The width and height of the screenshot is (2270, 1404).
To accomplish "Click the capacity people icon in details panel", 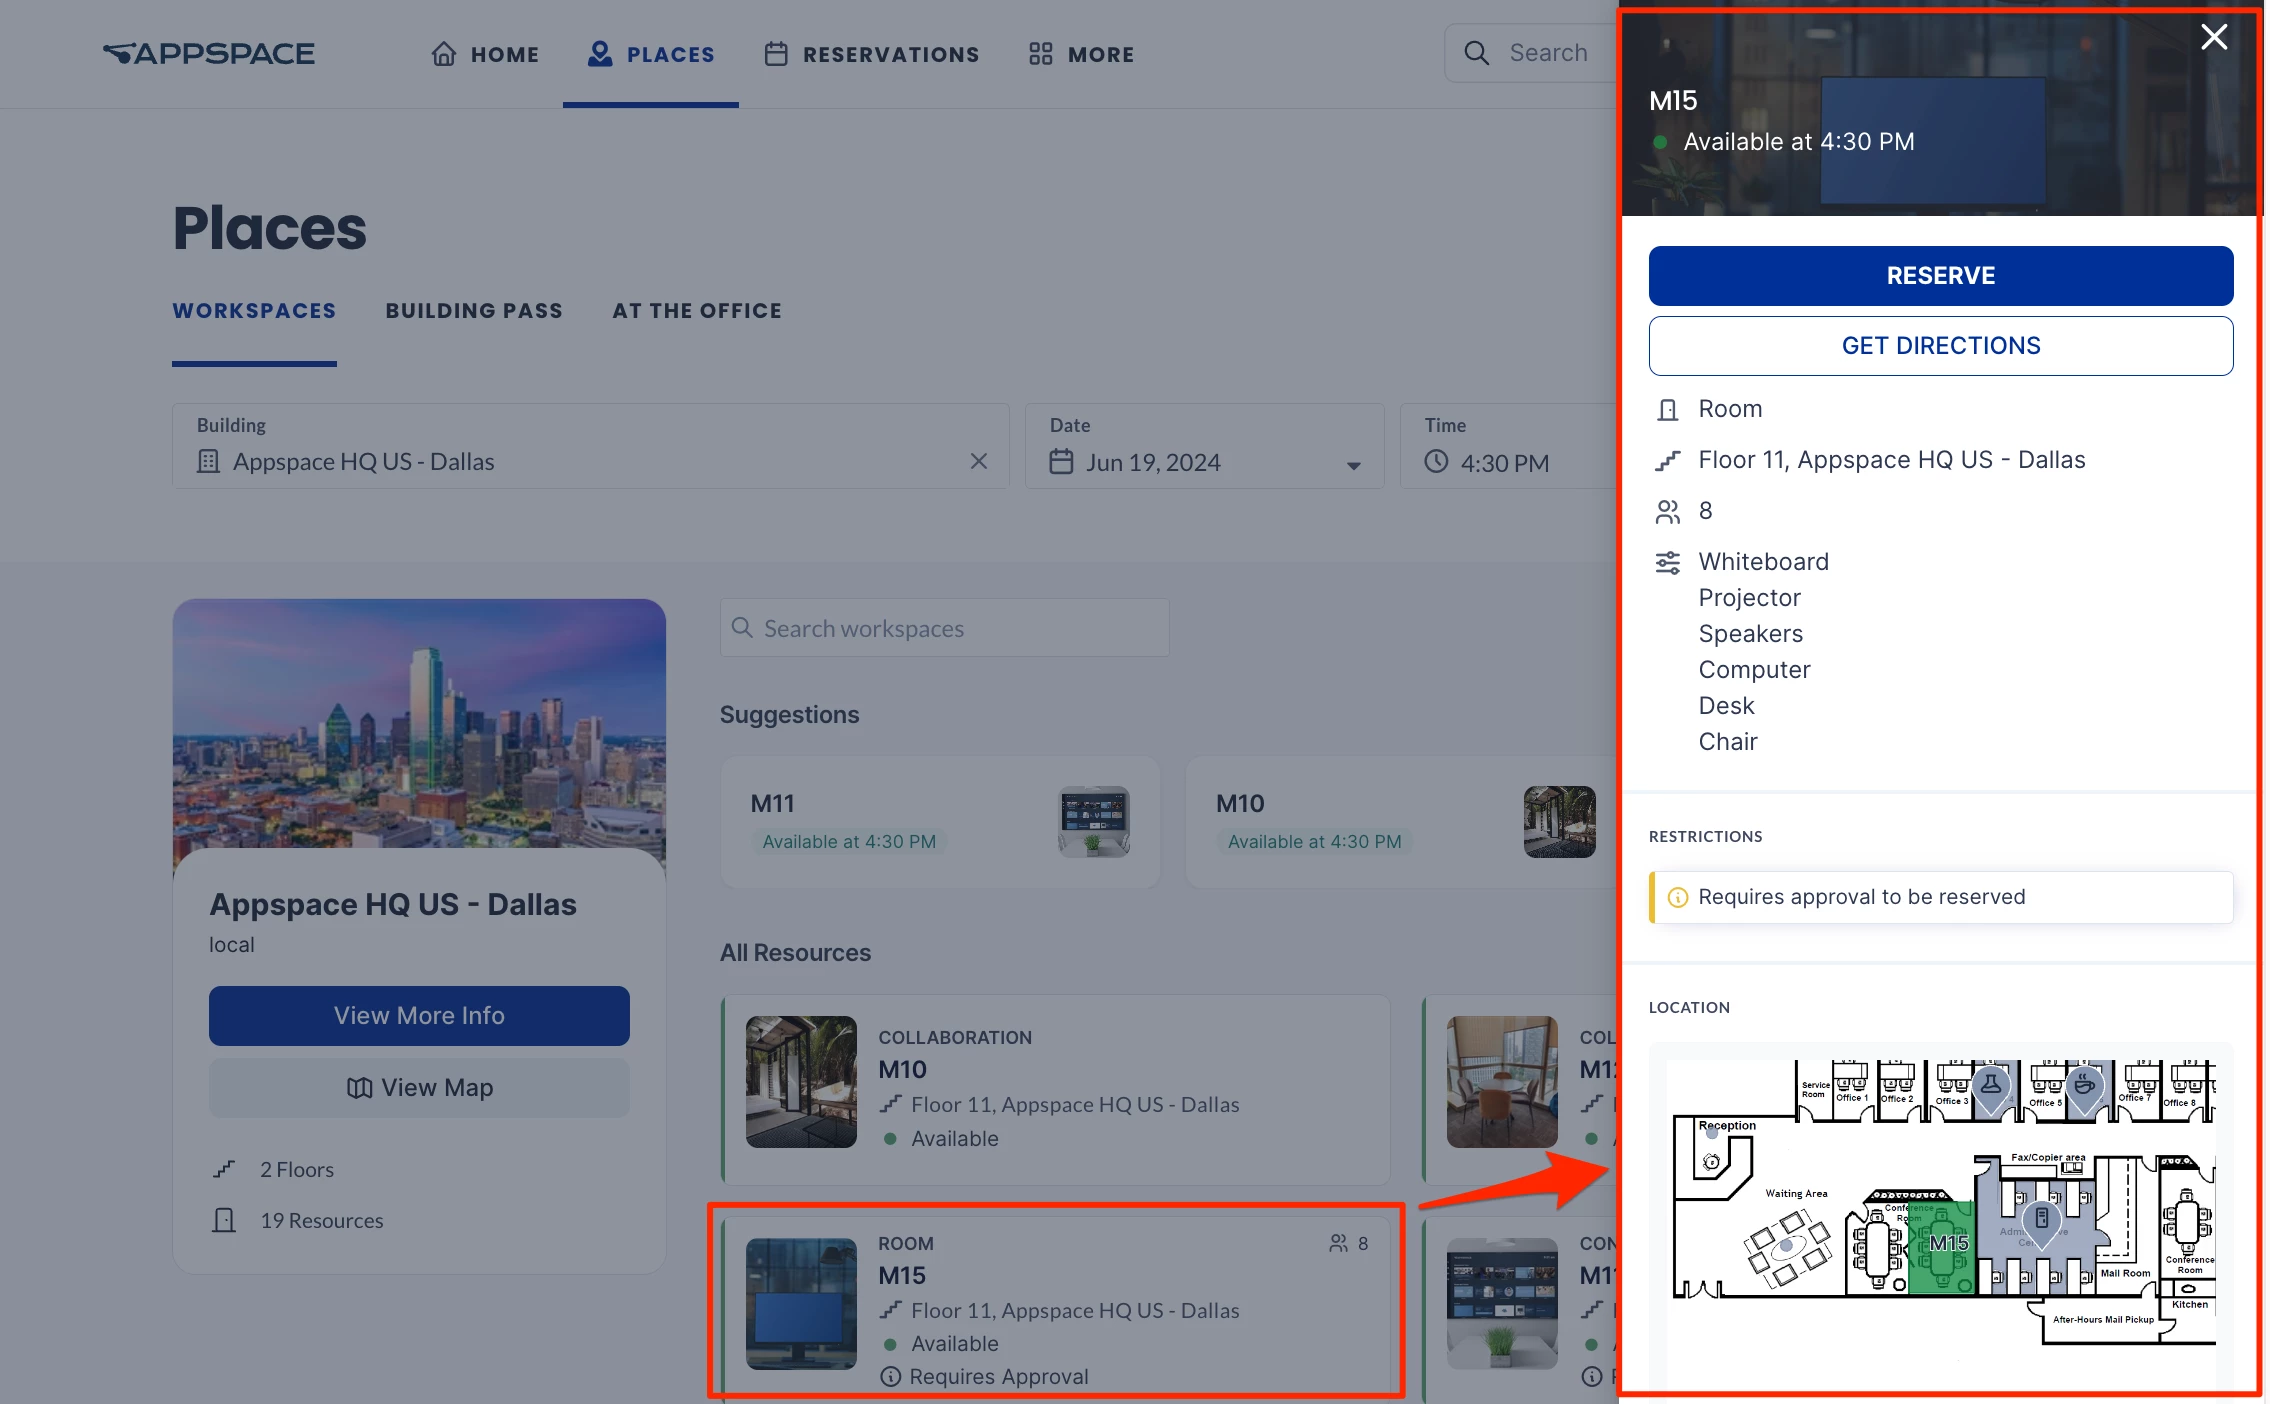I will 1668,512.
